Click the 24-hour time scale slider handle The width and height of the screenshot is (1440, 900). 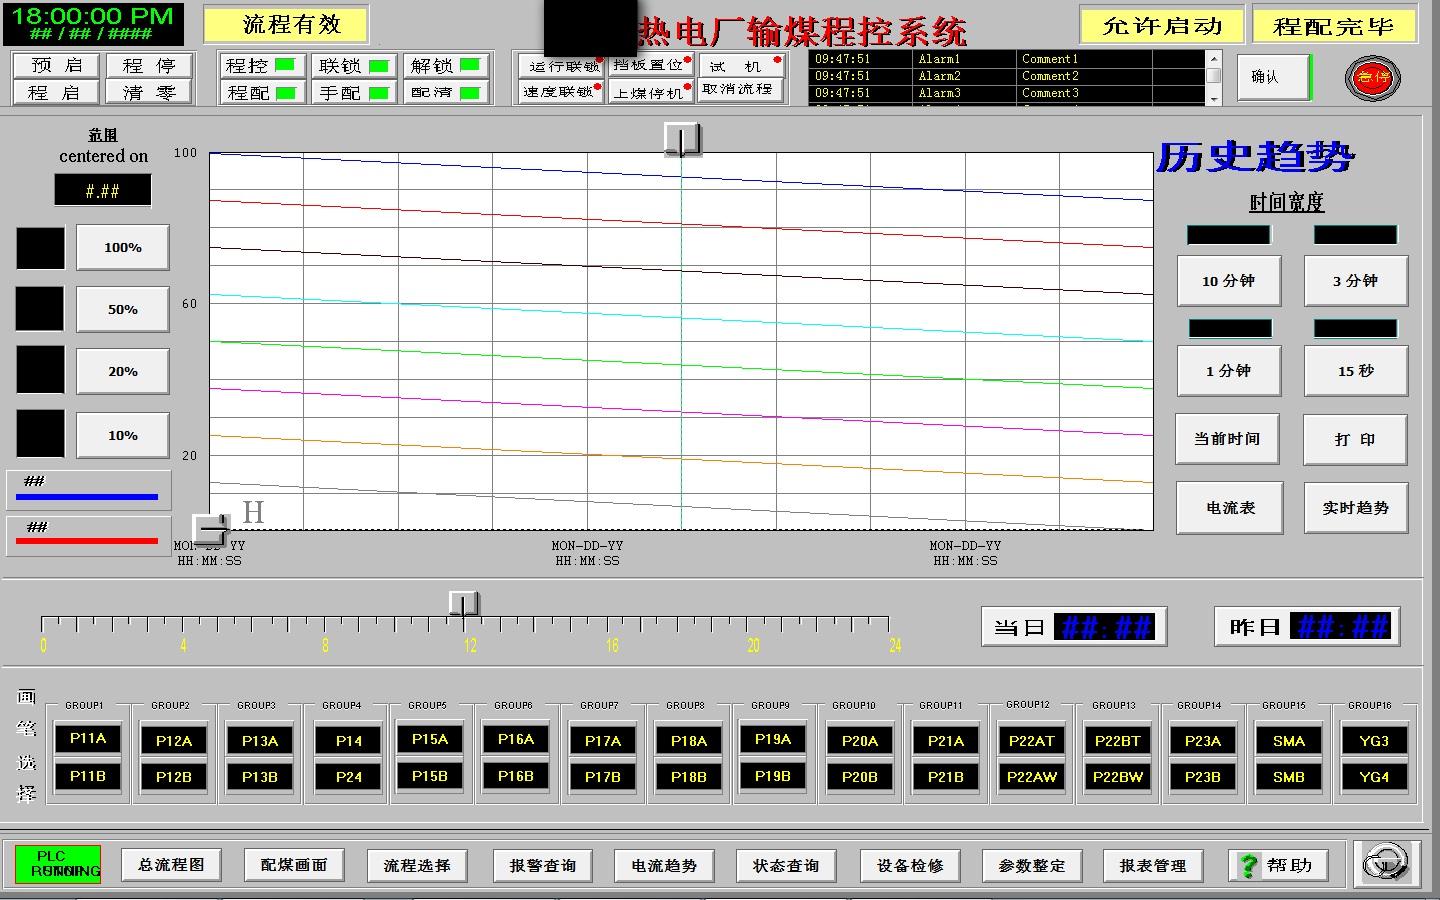coord(463,604)
